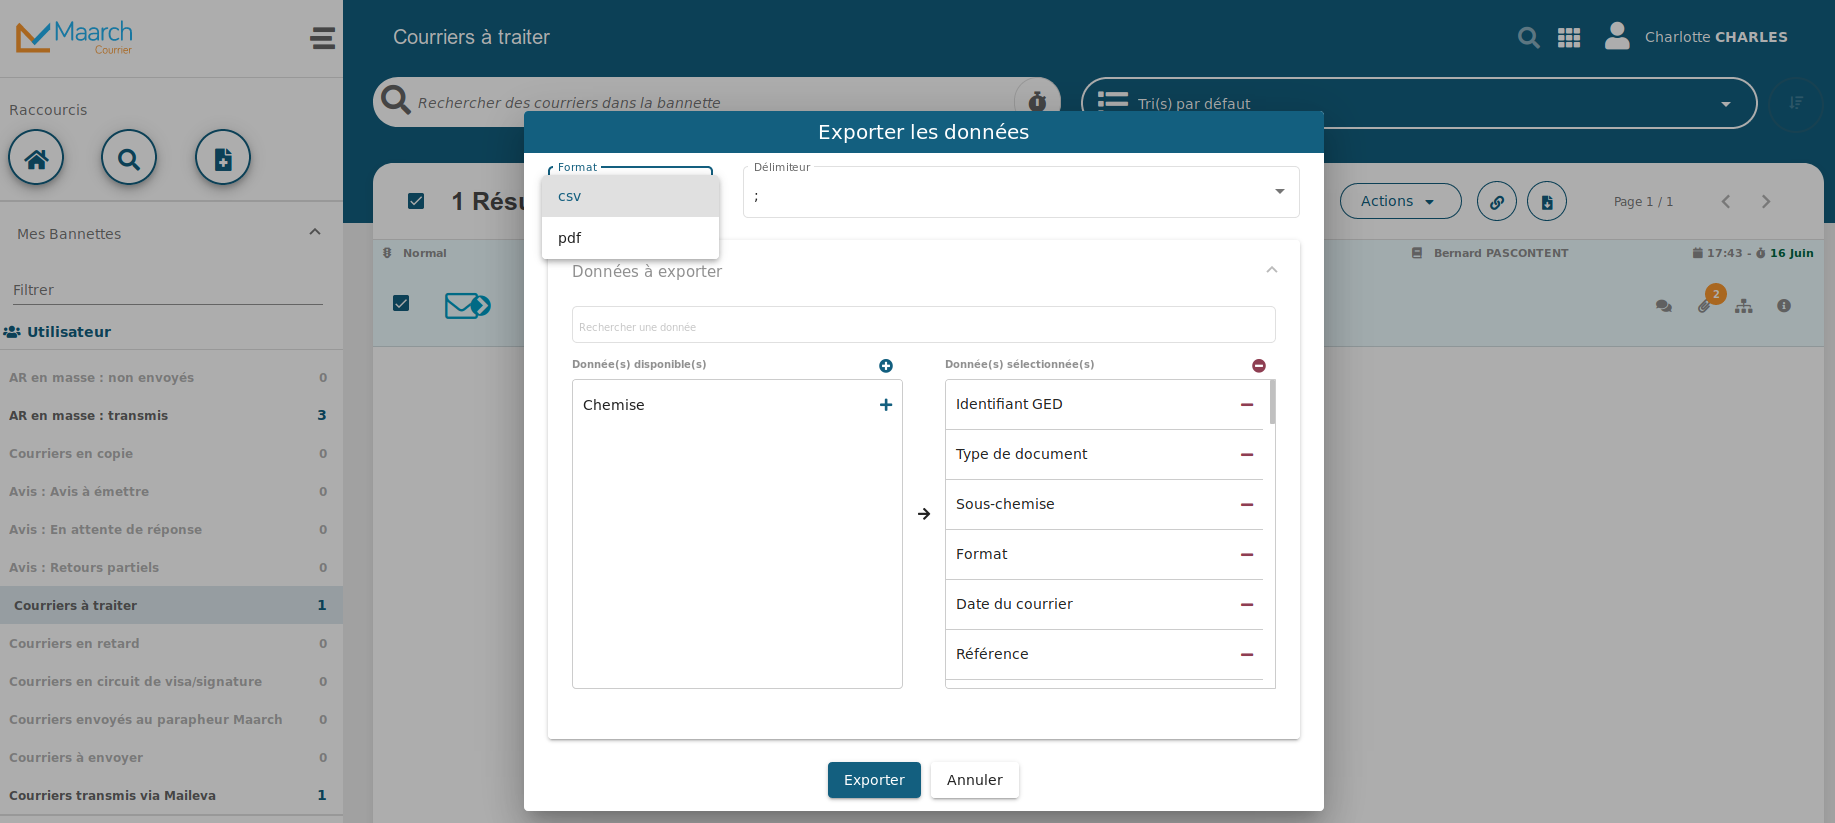This screenshot has height=823, width=1835.
Task: Remove Identifiant GED from selected data
Action: (x=1247, y=405)
